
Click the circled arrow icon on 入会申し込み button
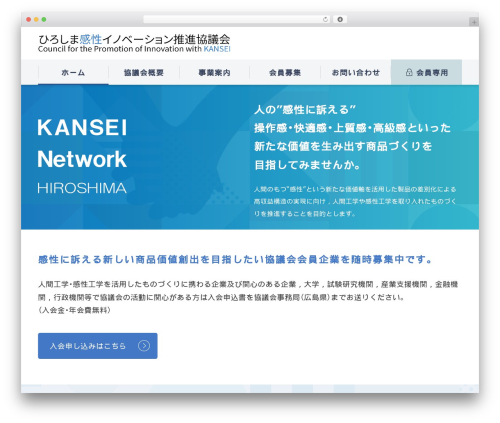[144, 346]
